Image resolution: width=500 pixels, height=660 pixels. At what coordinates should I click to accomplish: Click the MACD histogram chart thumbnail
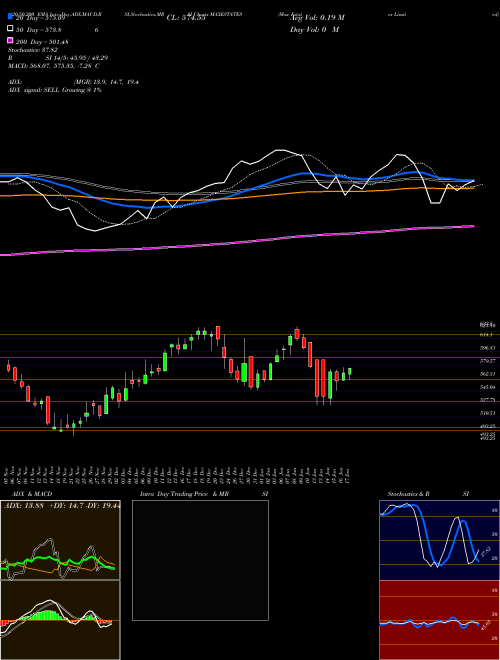pyautogui.click(x=60, y=620)
